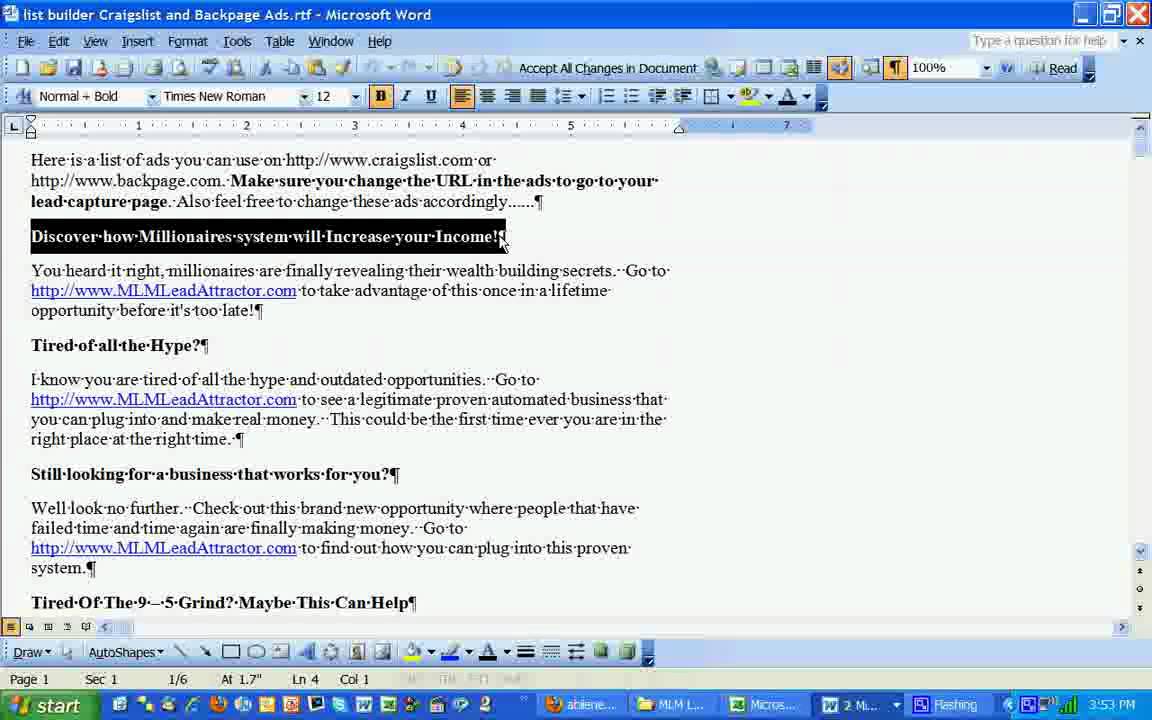The image size is (1152, 720).
Task: Open the Table menu
Action: pyautogui.click(x=279, y=41)
